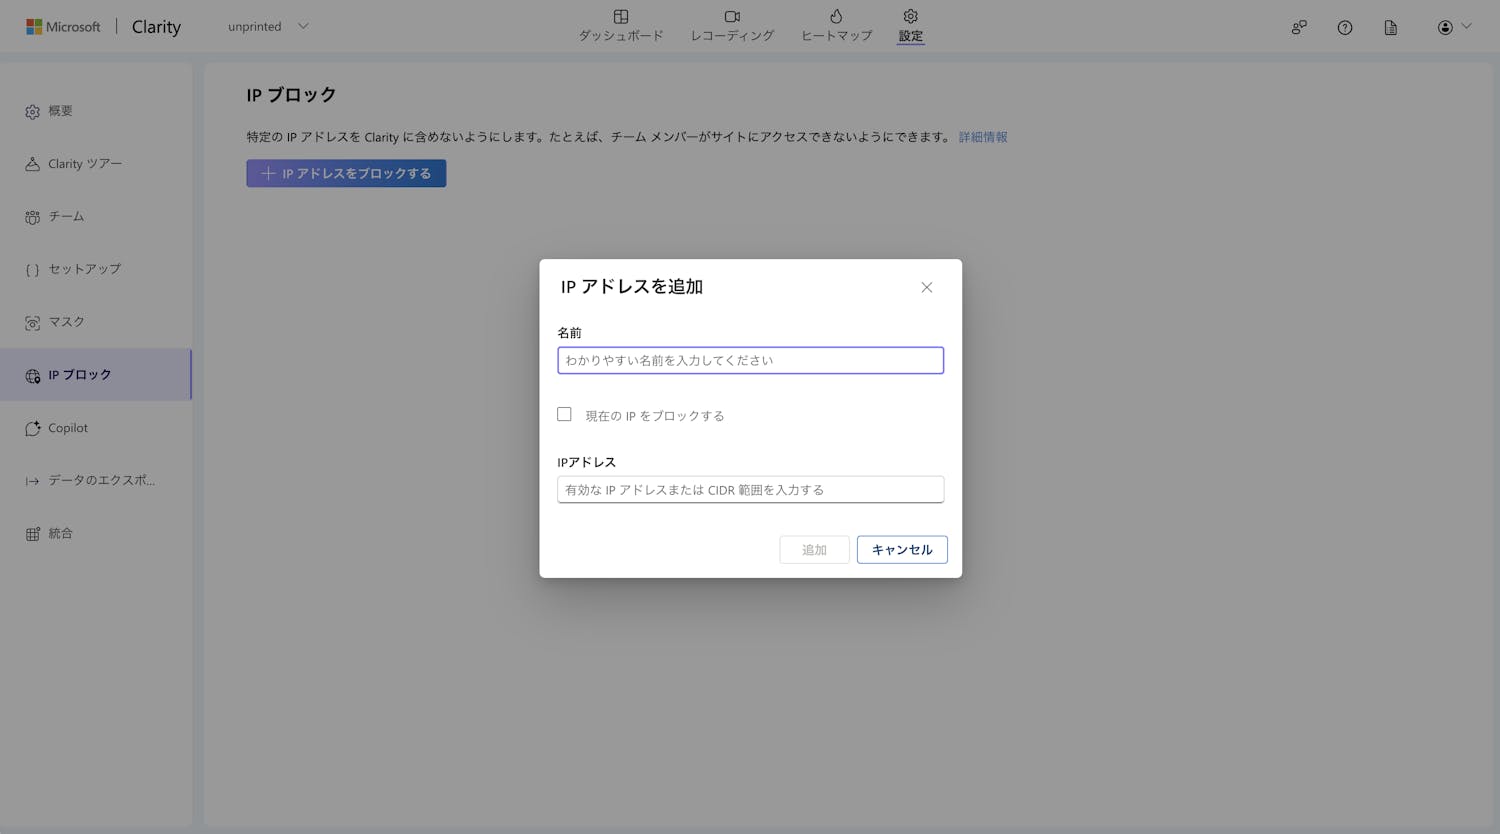Click the 名前 text field
Screen dimensions: 1500x834
[x=750, y=360]
